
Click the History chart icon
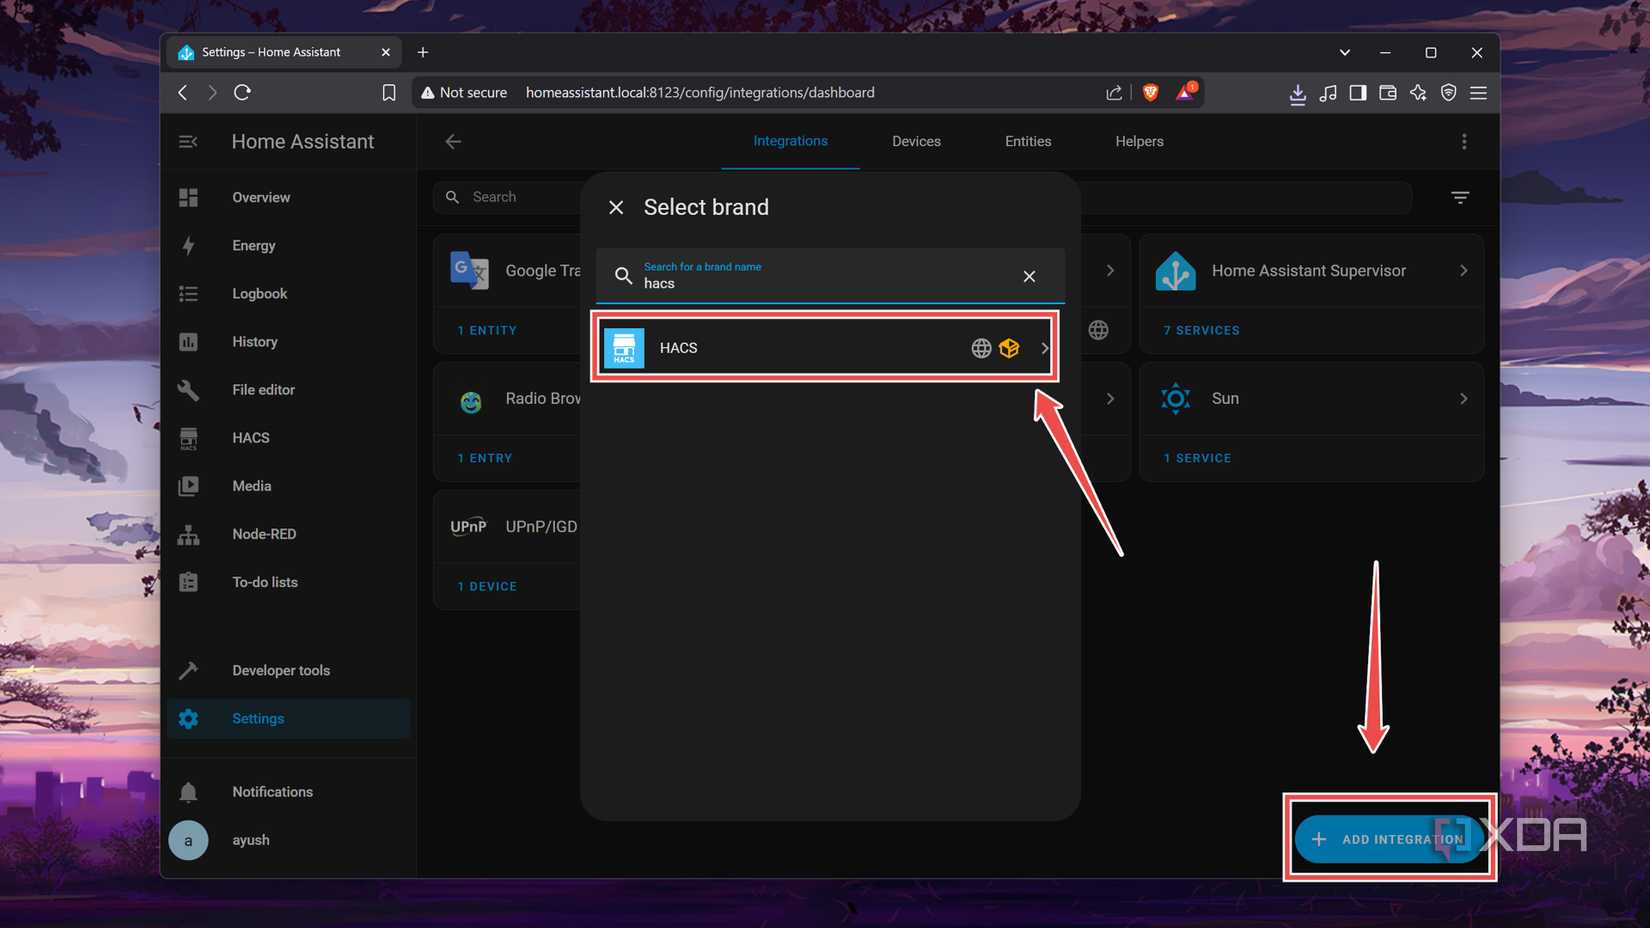(x=188, y=341)
